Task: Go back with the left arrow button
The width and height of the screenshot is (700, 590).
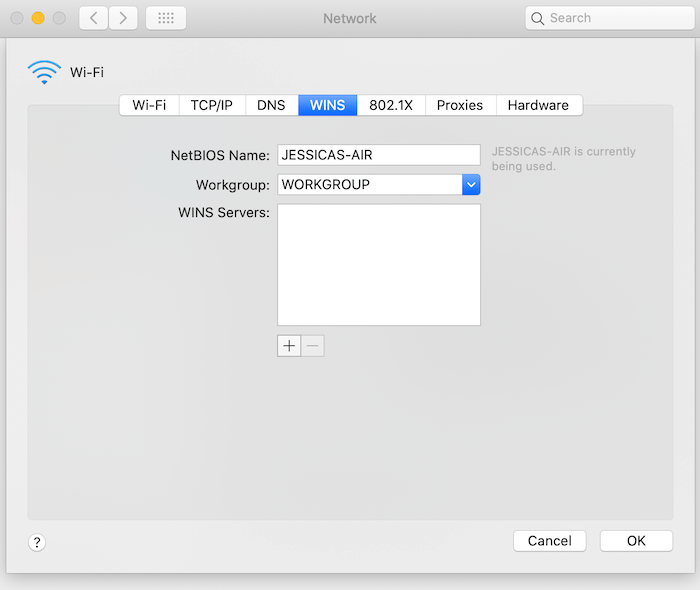Action: tap(93, 18)
